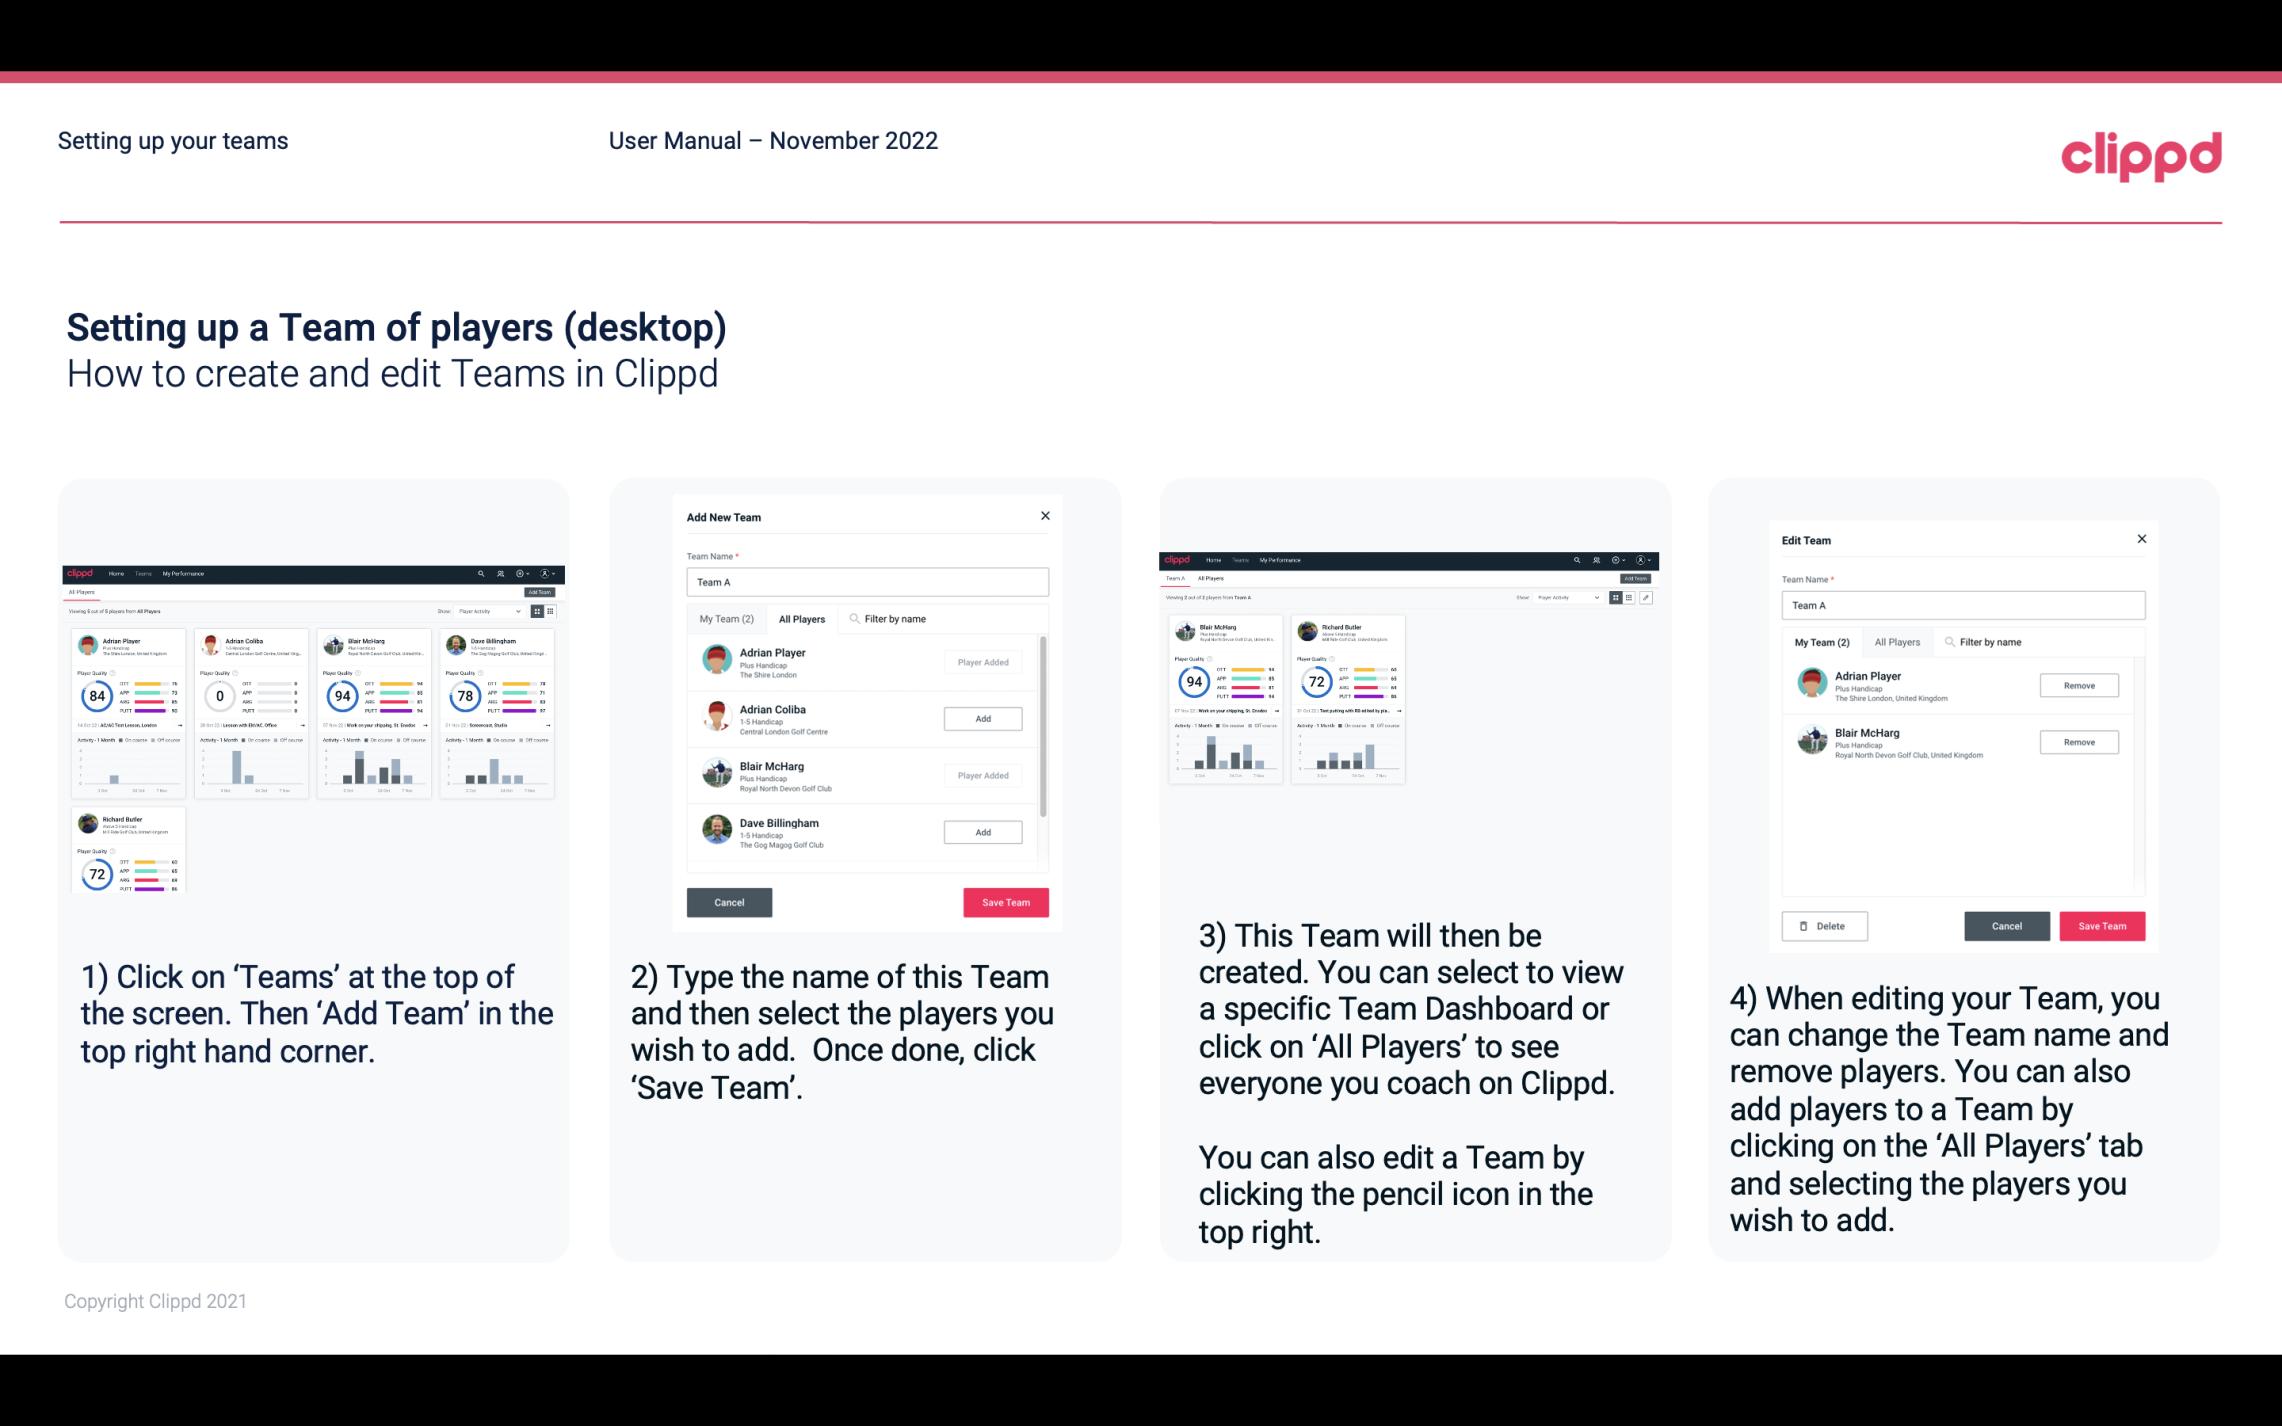Click the Add button next to Dave Billingham

(x=982, y=831)
